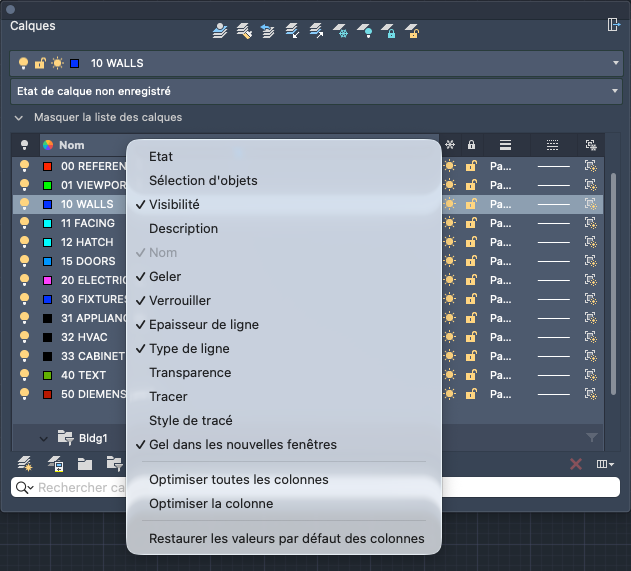
Task: Toggle visibility bulb of 00 REFERENCE layer
Action: 25,166
